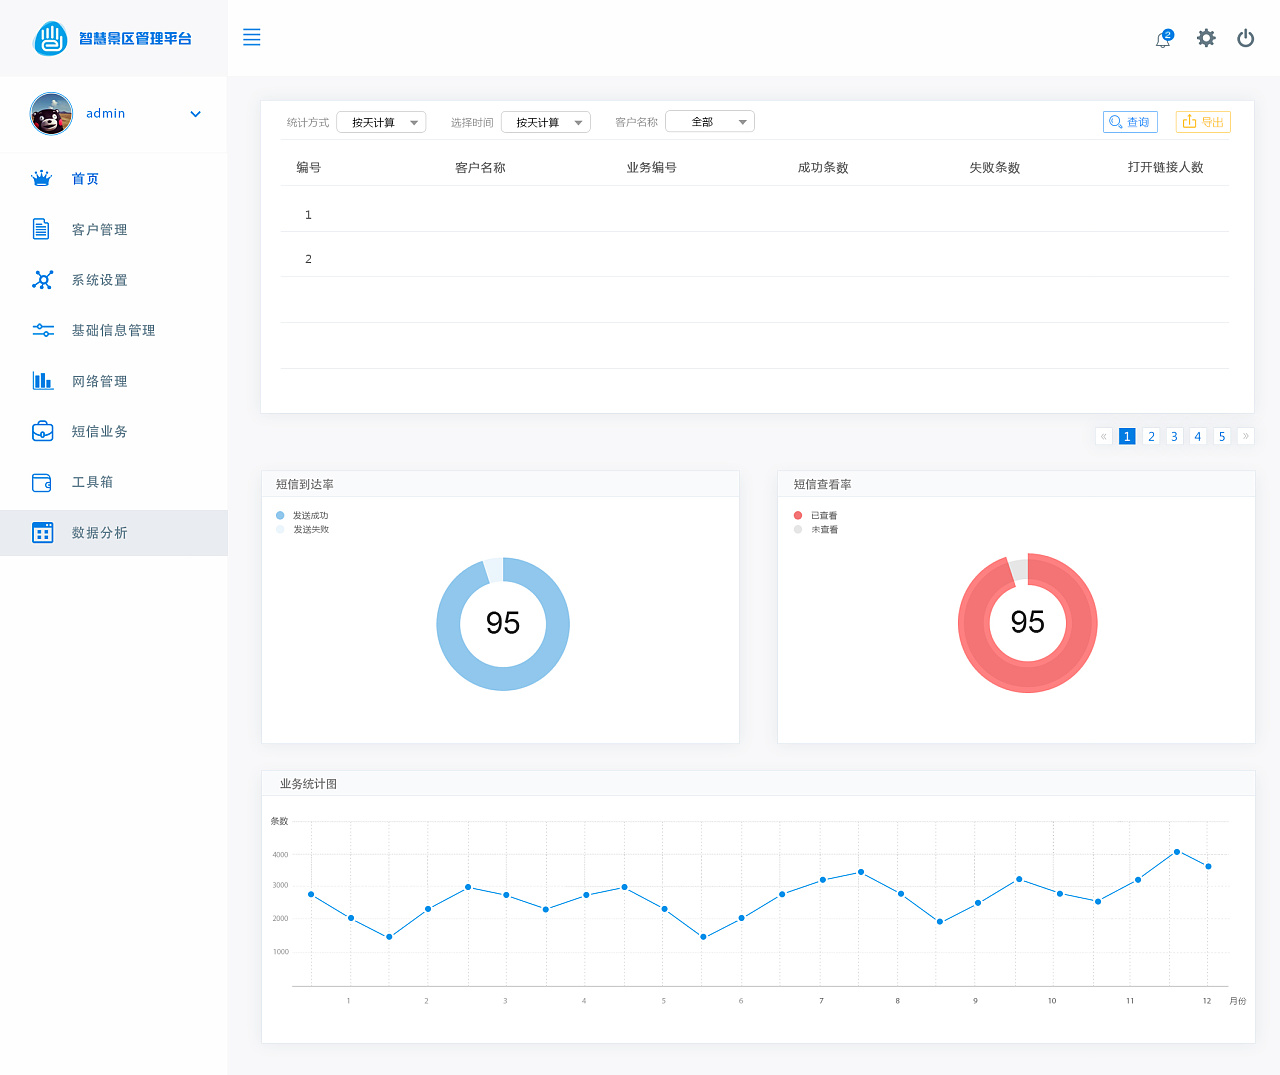This screenshot has width=1280, height=1075.
Task: Click the briefcase icon for 短信业务
Action: (42, 431)
